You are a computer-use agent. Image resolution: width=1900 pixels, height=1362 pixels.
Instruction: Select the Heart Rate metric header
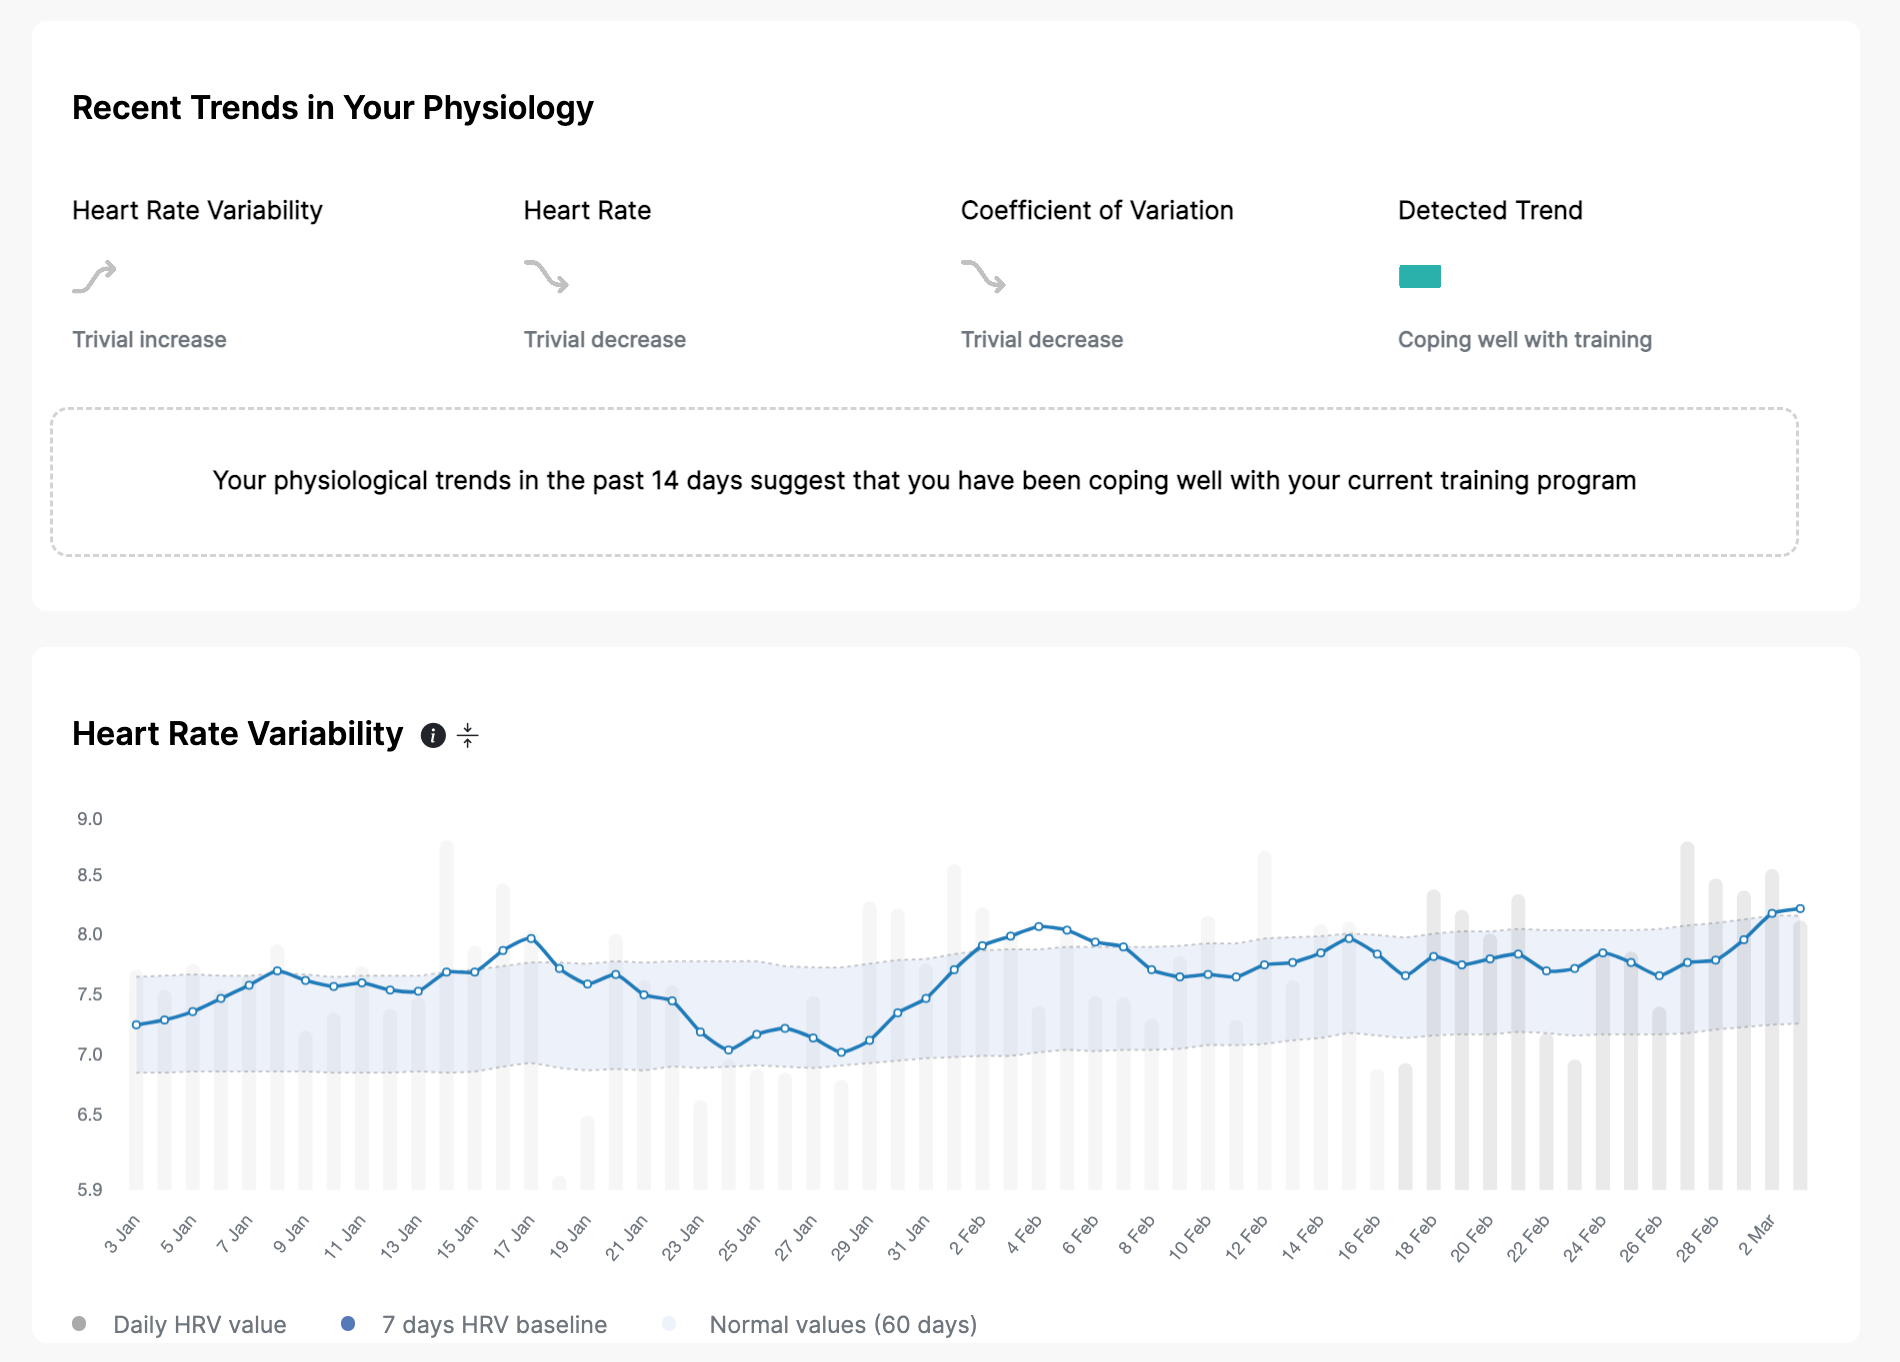pos(587,210)
